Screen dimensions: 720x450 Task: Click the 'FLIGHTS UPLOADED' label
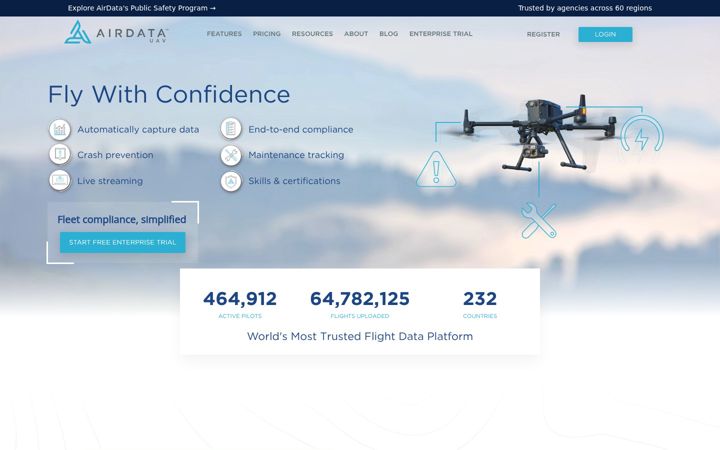point(360,316)
